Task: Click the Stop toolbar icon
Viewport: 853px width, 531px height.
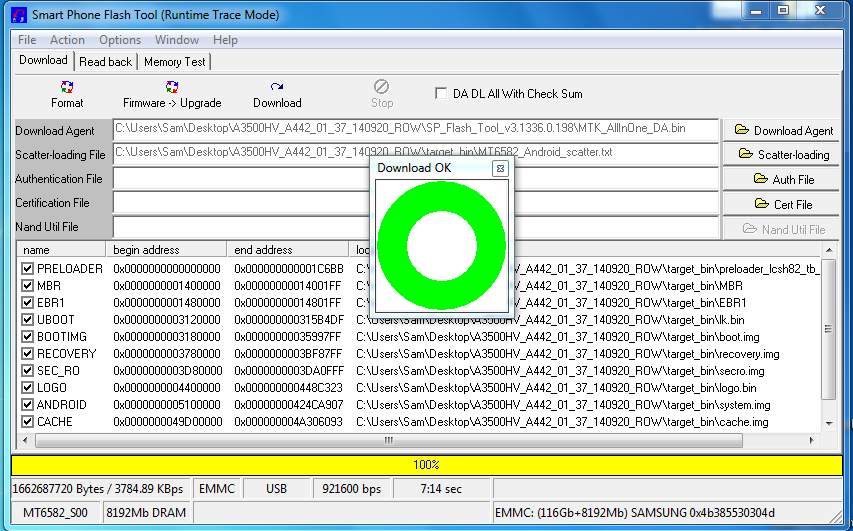Action: point(381,88)
